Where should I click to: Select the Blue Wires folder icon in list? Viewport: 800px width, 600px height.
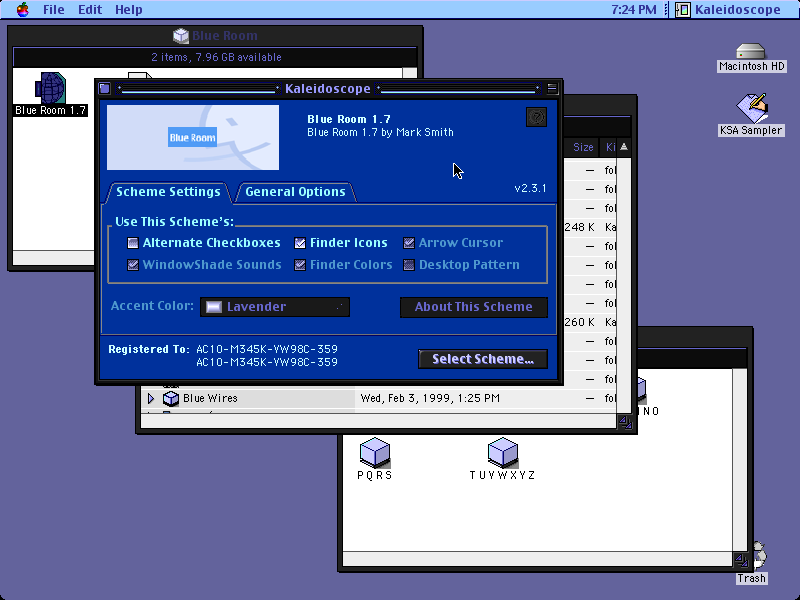(x=171, y=398)
